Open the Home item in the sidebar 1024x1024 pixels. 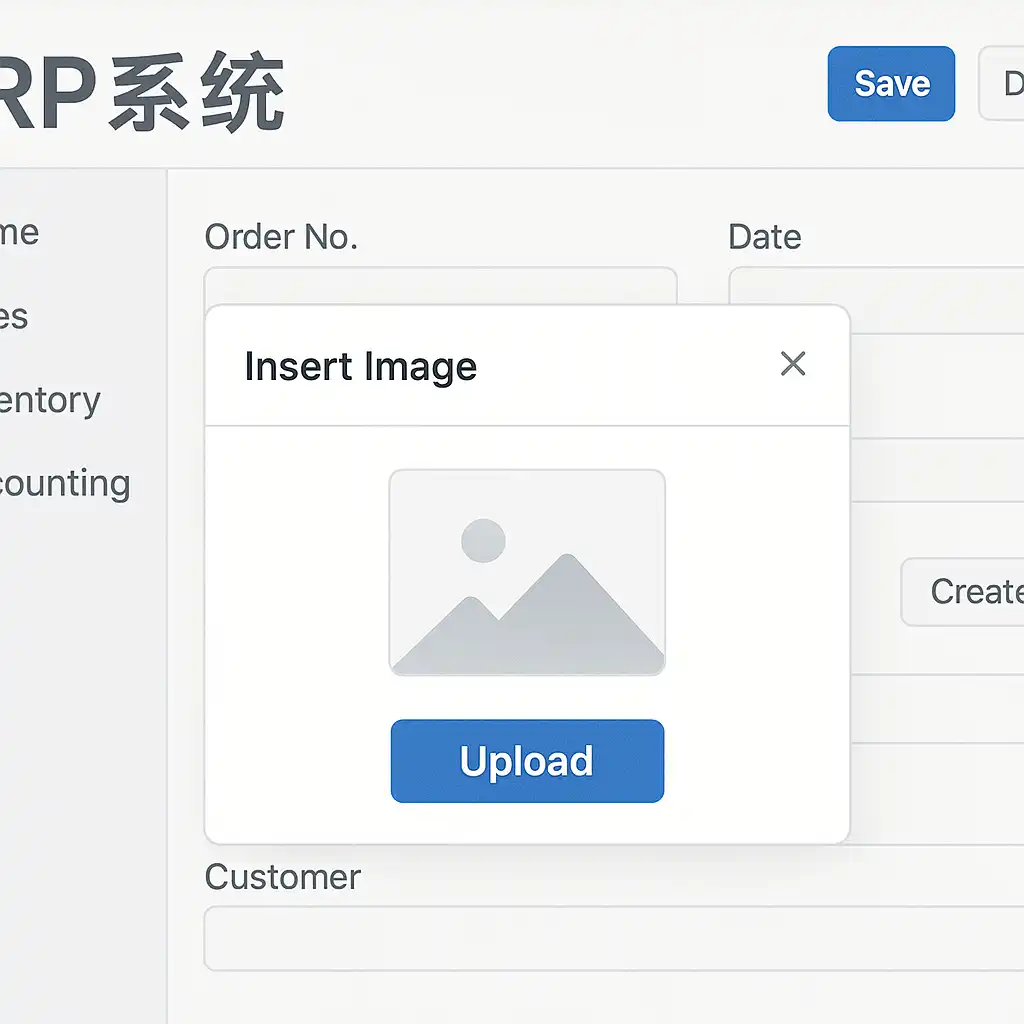(20, 232)
